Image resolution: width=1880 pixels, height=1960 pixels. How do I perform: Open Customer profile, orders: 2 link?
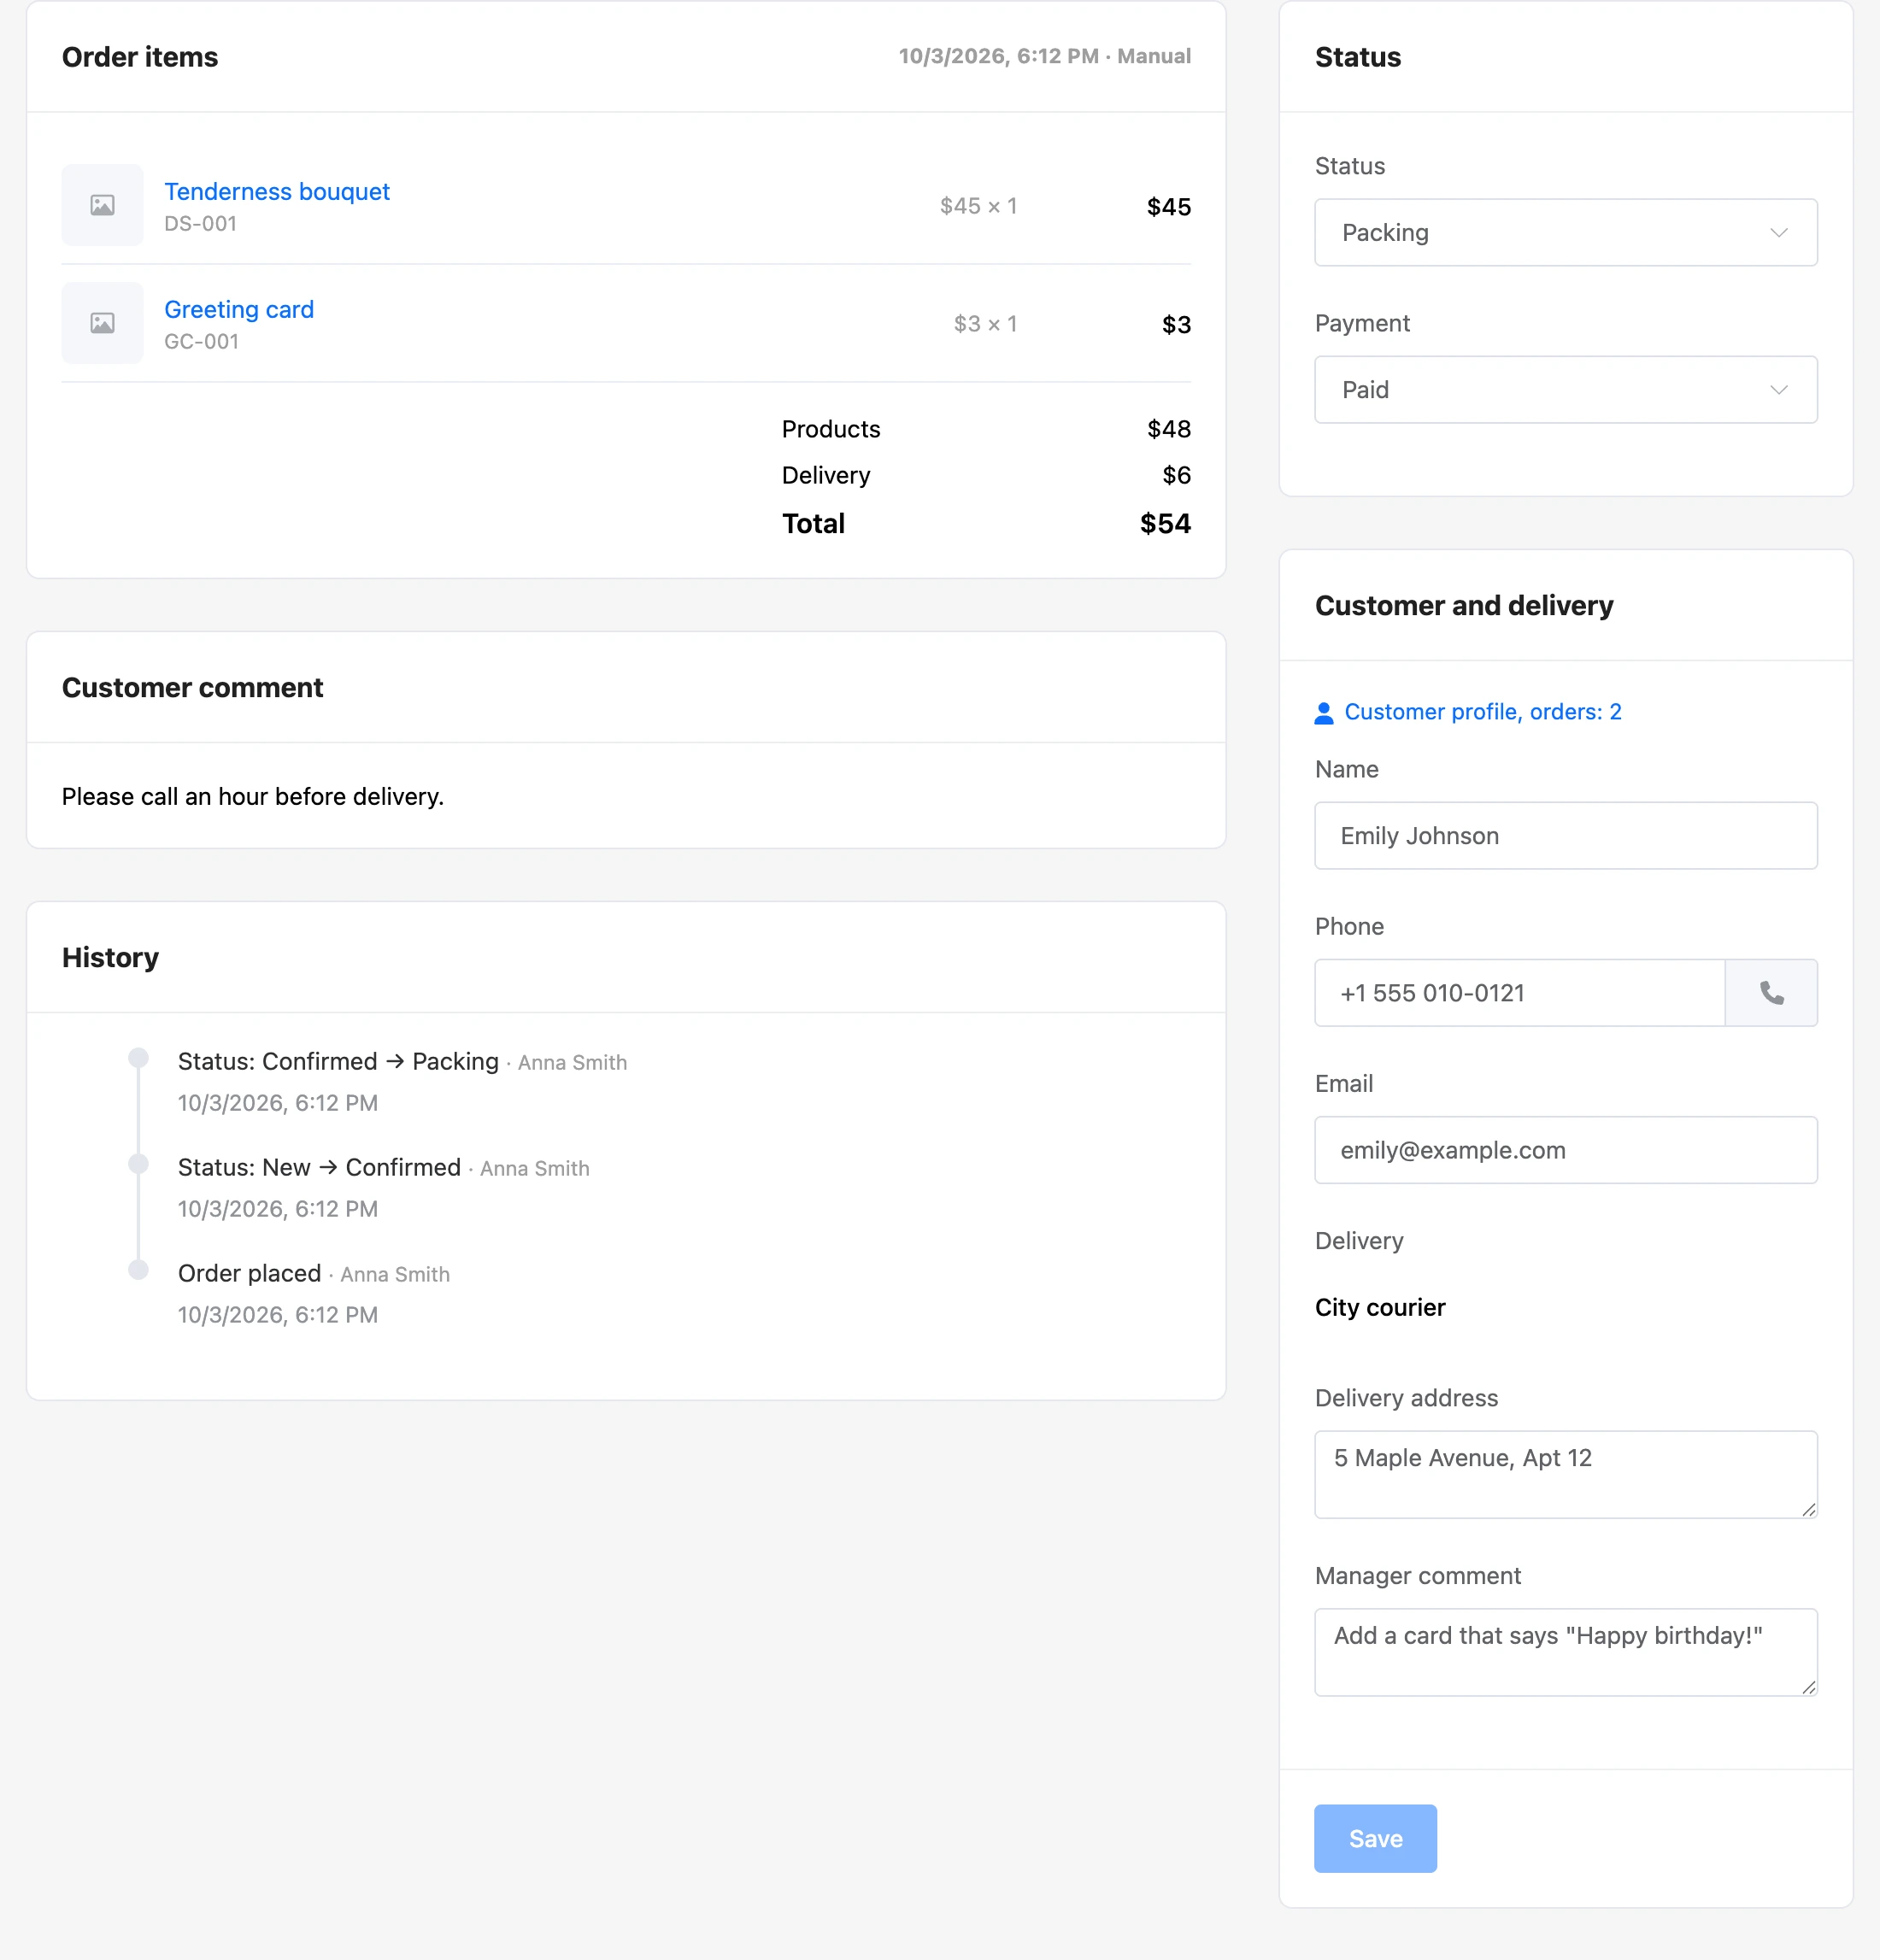pyautogui.click(x=1483, y=712)
